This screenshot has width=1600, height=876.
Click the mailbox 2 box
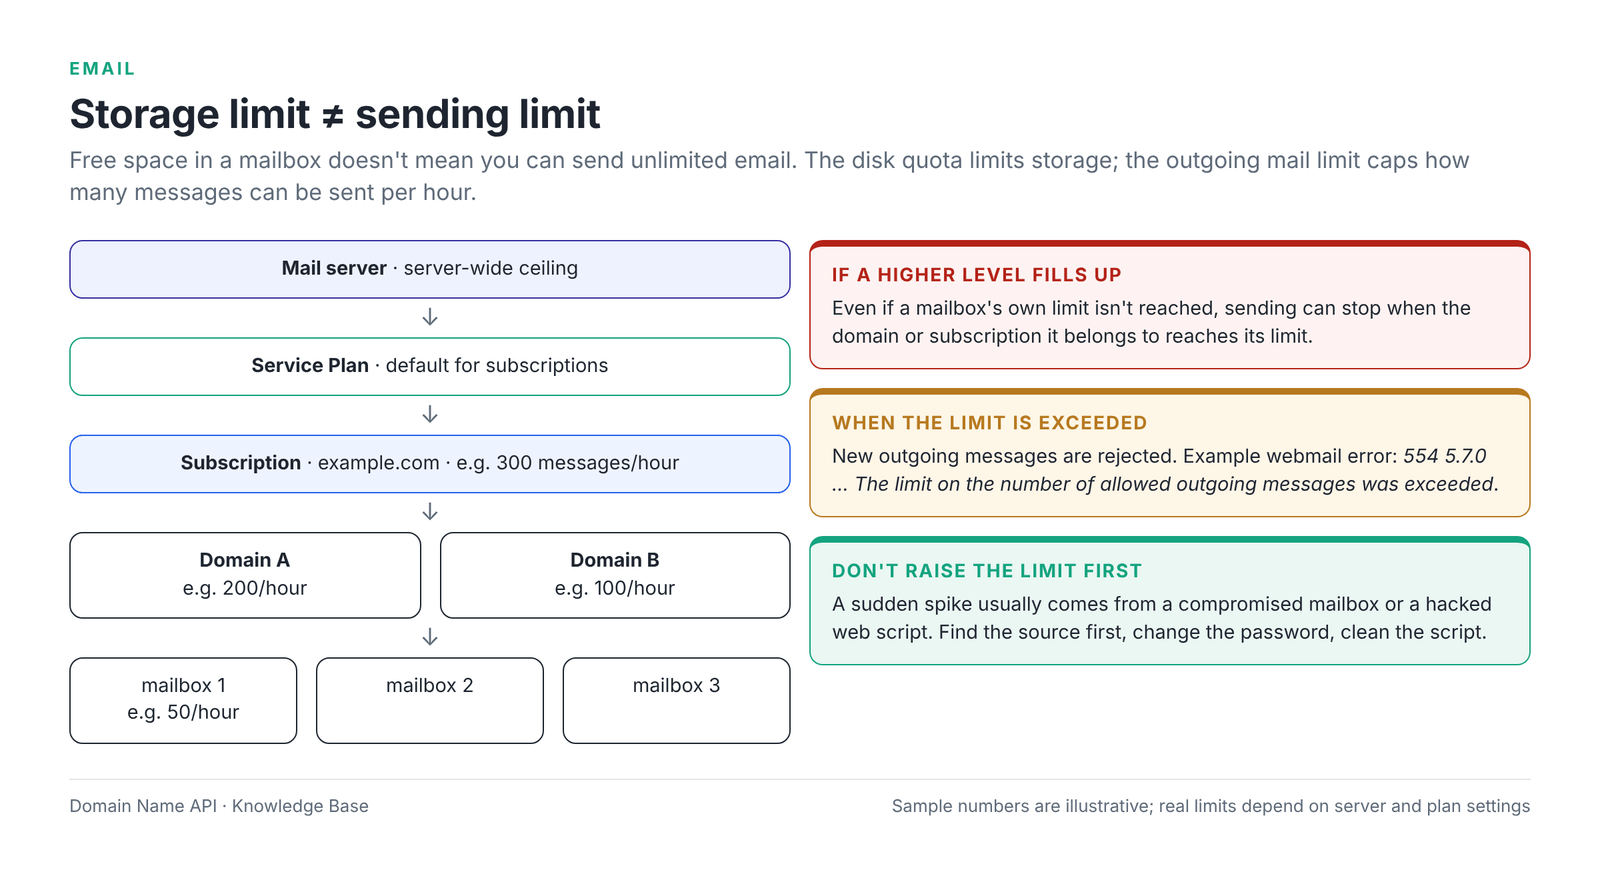point(430,700)
